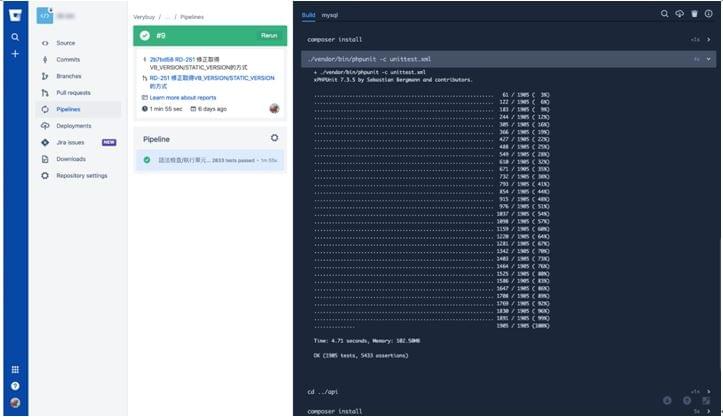The width and height of the screenshot is (723, 417).
Task: Expand the bottom composer install step
Action: pyautogui.click(x=709, y=411)
